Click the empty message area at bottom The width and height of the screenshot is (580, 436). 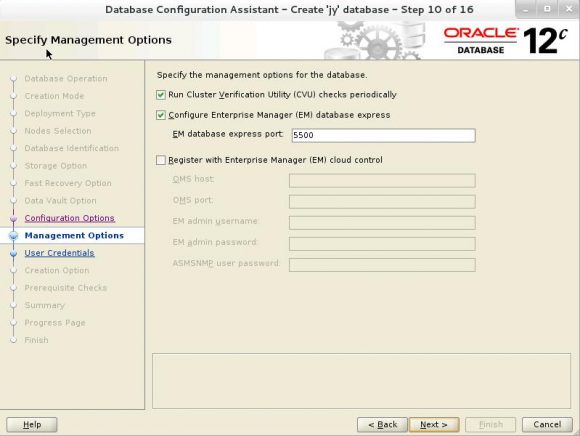[361, 381]
